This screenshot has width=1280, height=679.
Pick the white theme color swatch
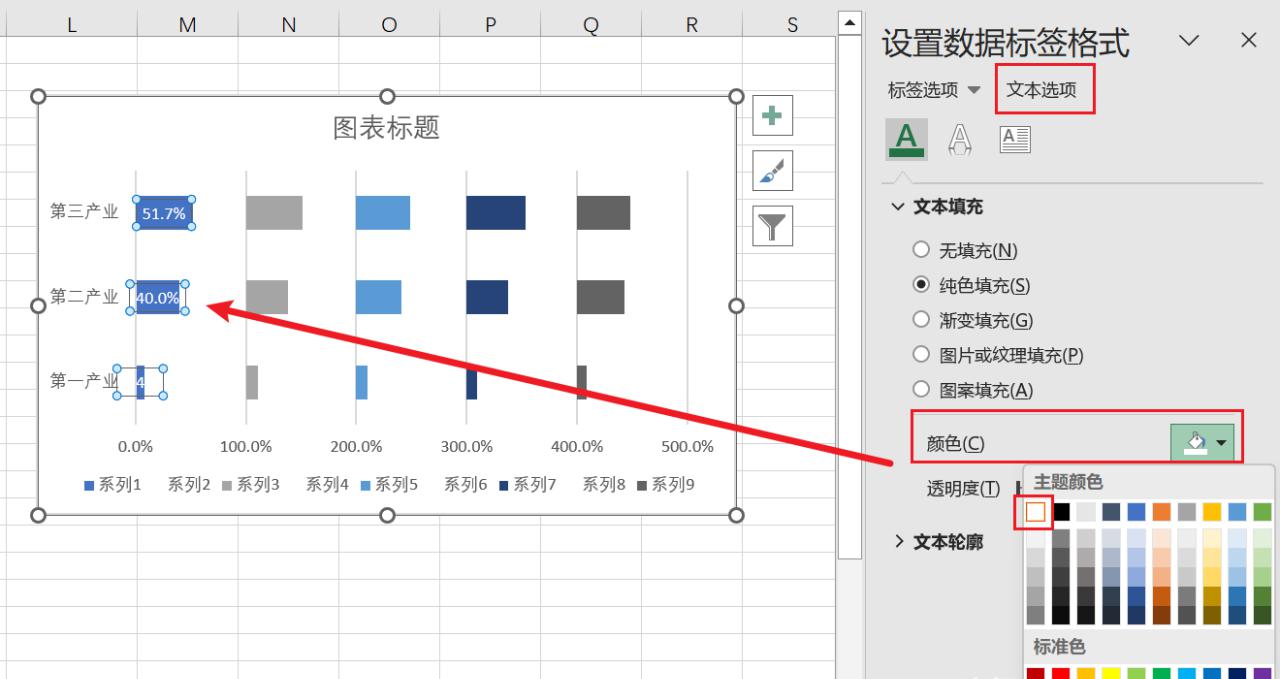1036,512
